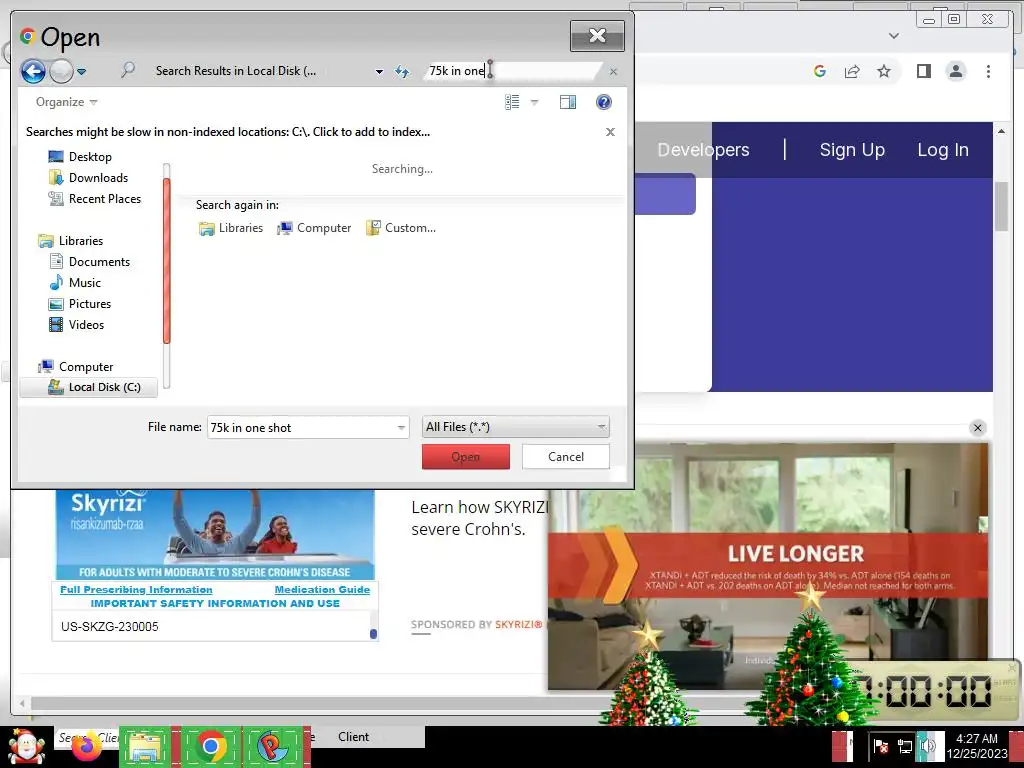Bookmark this page with the star icon

[x=884, y=71]
